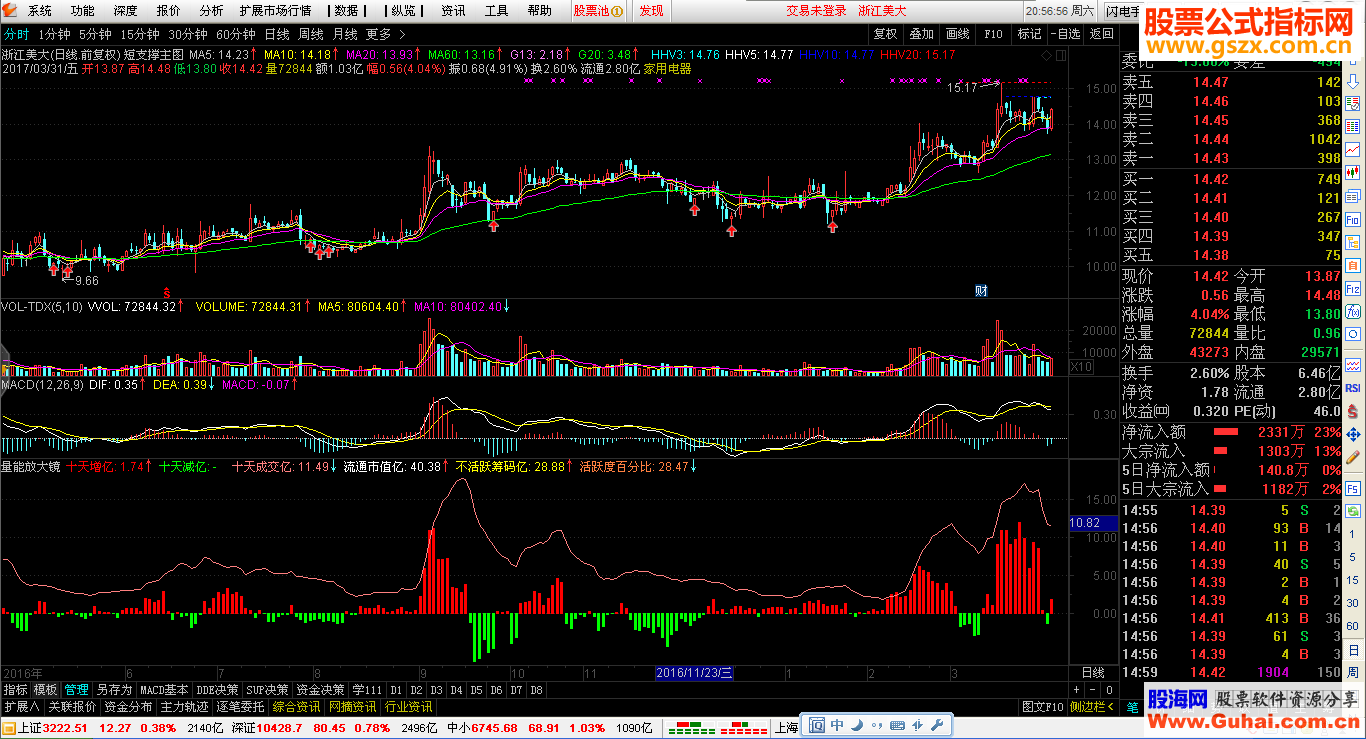Select the 分时 period tab
The width and height of the screenshot is (1366, 739).
pos(17,33)
